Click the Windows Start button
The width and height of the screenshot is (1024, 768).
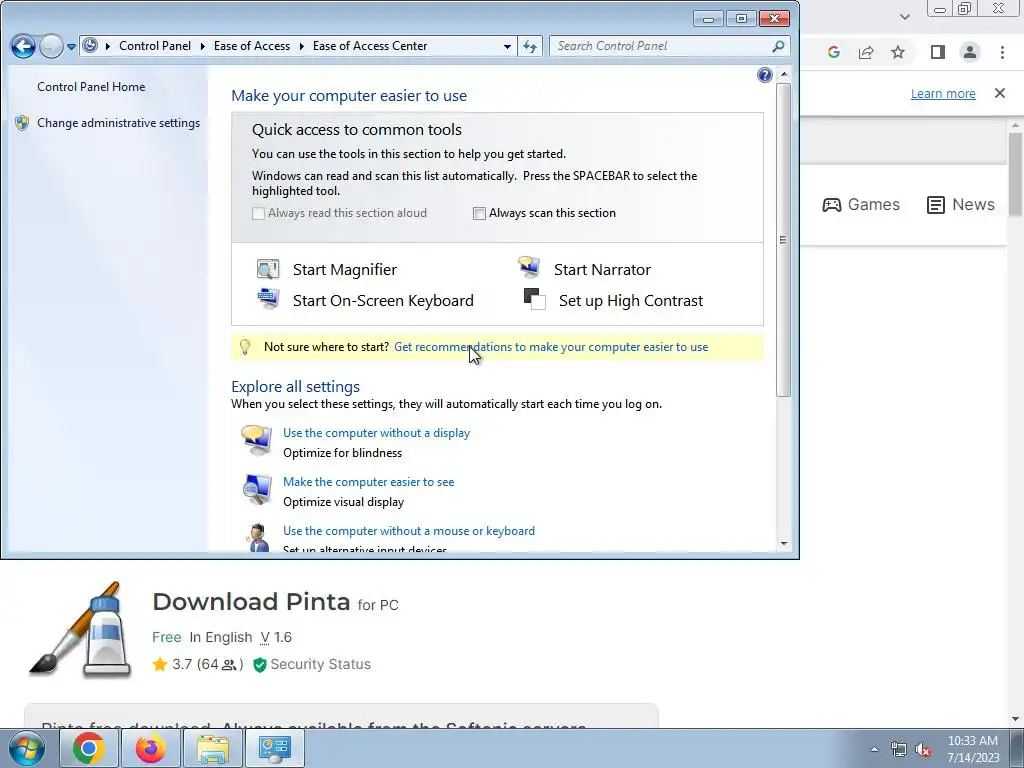click(x=27, y=748)
